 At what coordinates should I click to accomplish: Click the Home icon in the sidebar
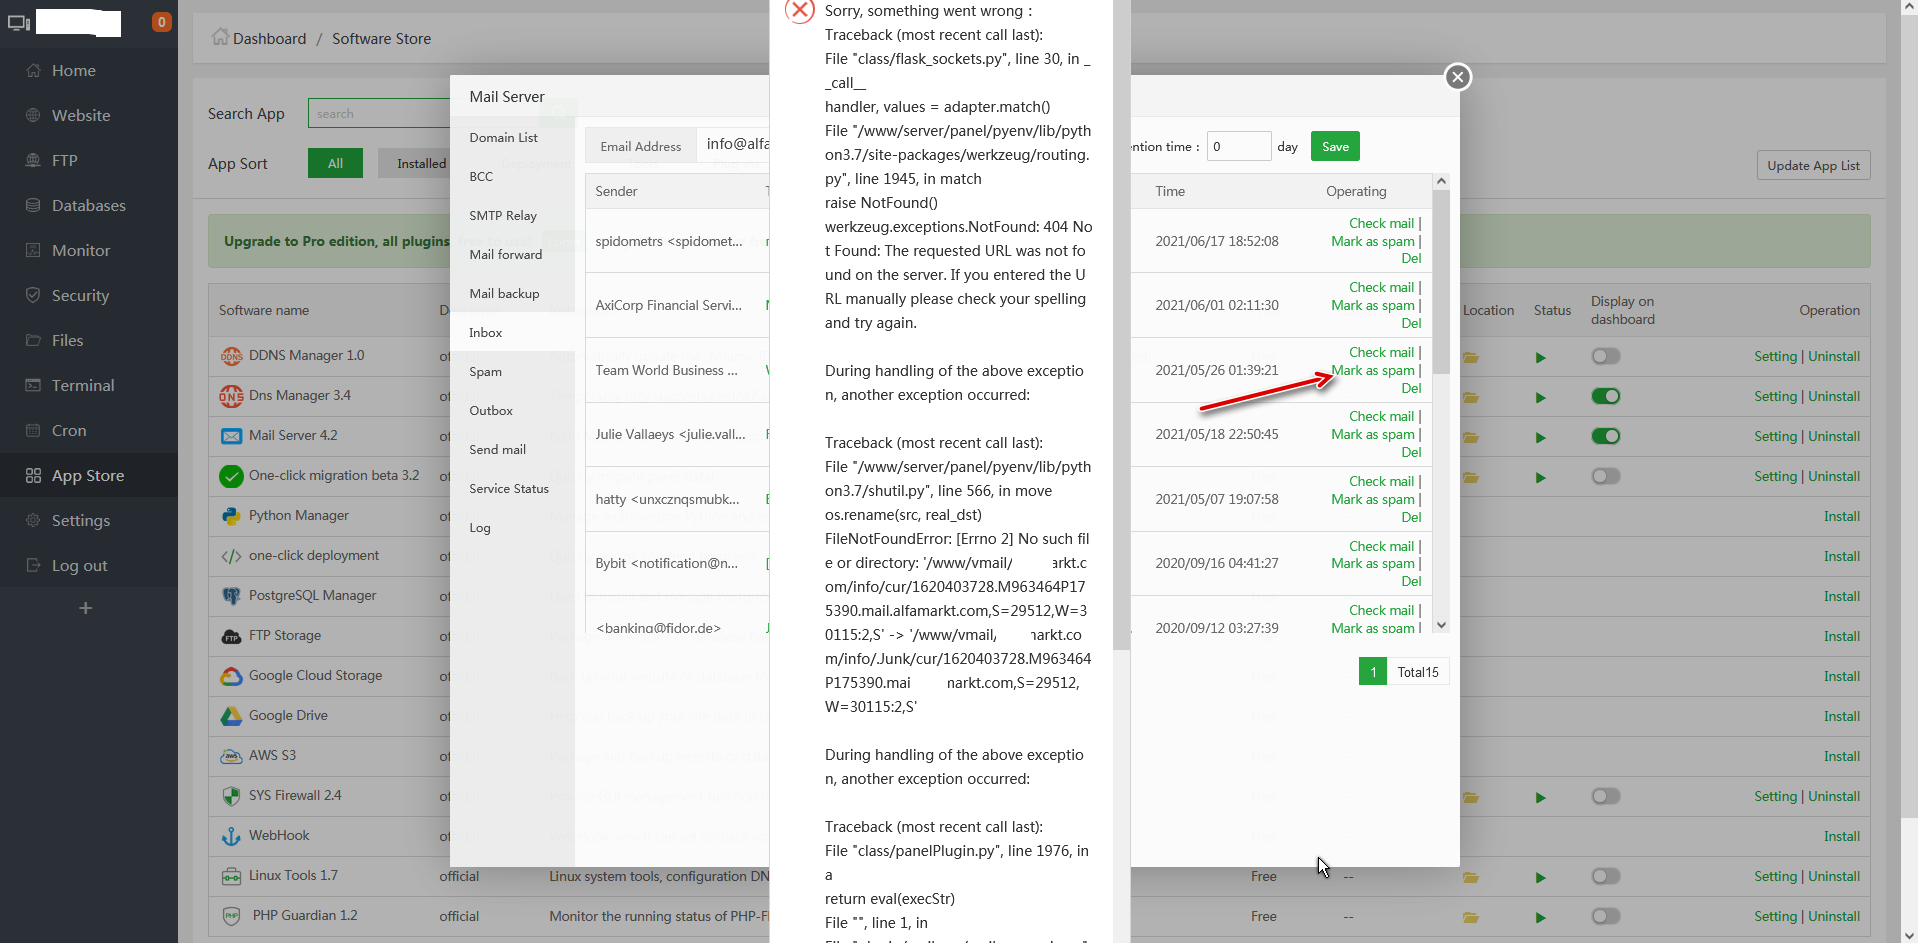pos(33,71)
